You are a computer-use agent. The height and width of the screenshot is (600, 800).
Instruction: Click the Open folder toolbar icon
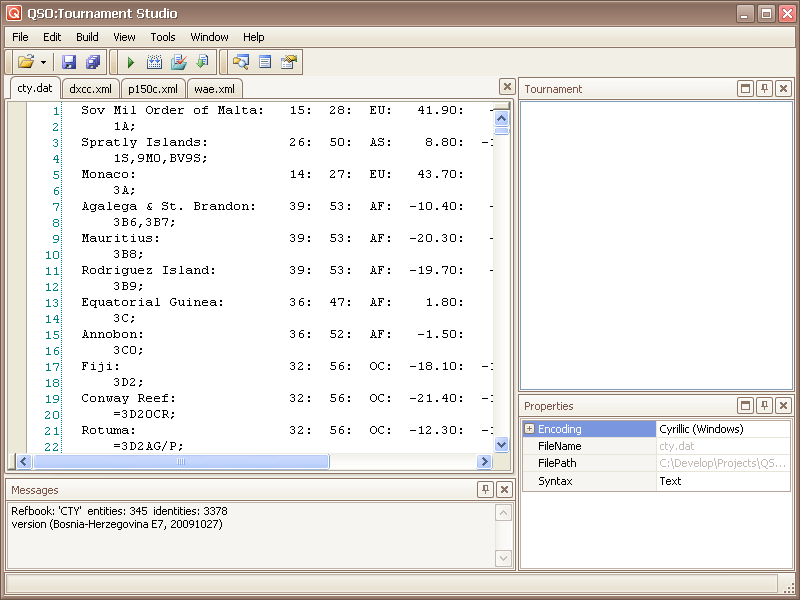tap(25, 62)
